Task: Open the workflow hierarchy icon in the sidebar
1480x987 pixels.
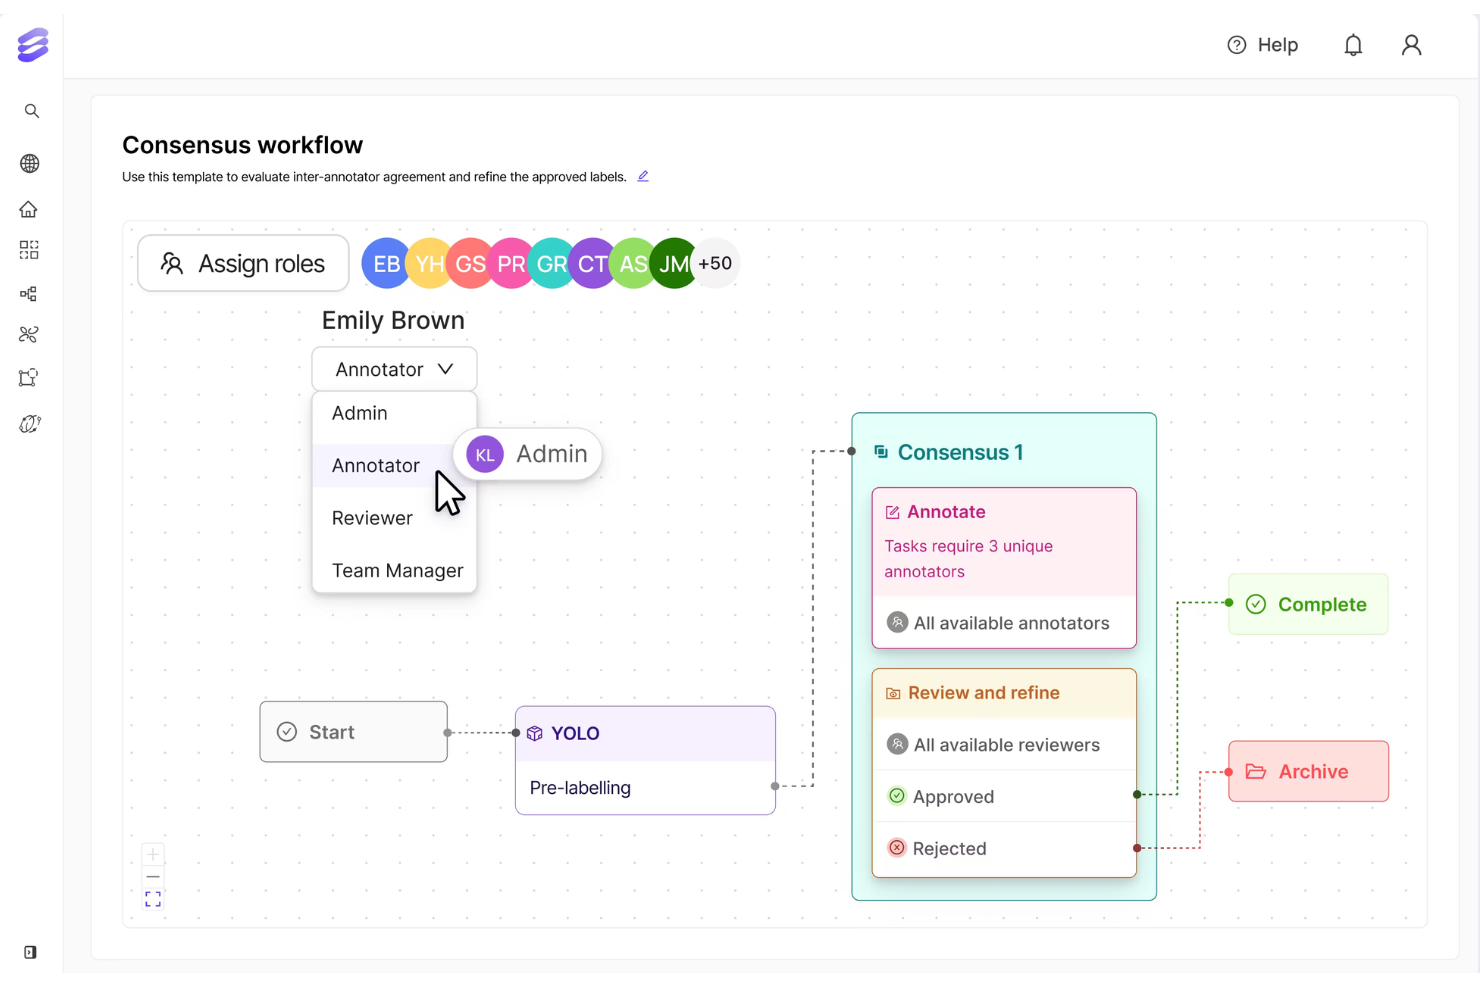Action: point(29,293)
